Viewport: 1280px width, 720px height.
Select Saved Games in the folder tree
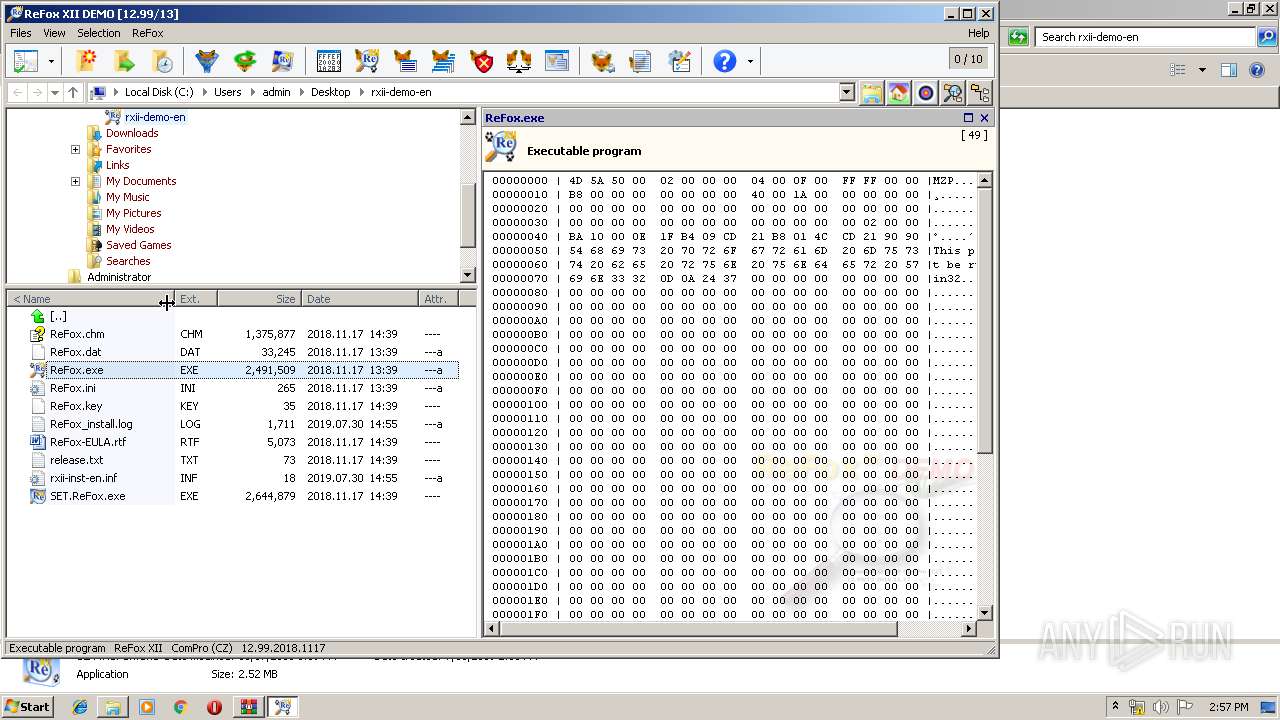coord(138,245)
